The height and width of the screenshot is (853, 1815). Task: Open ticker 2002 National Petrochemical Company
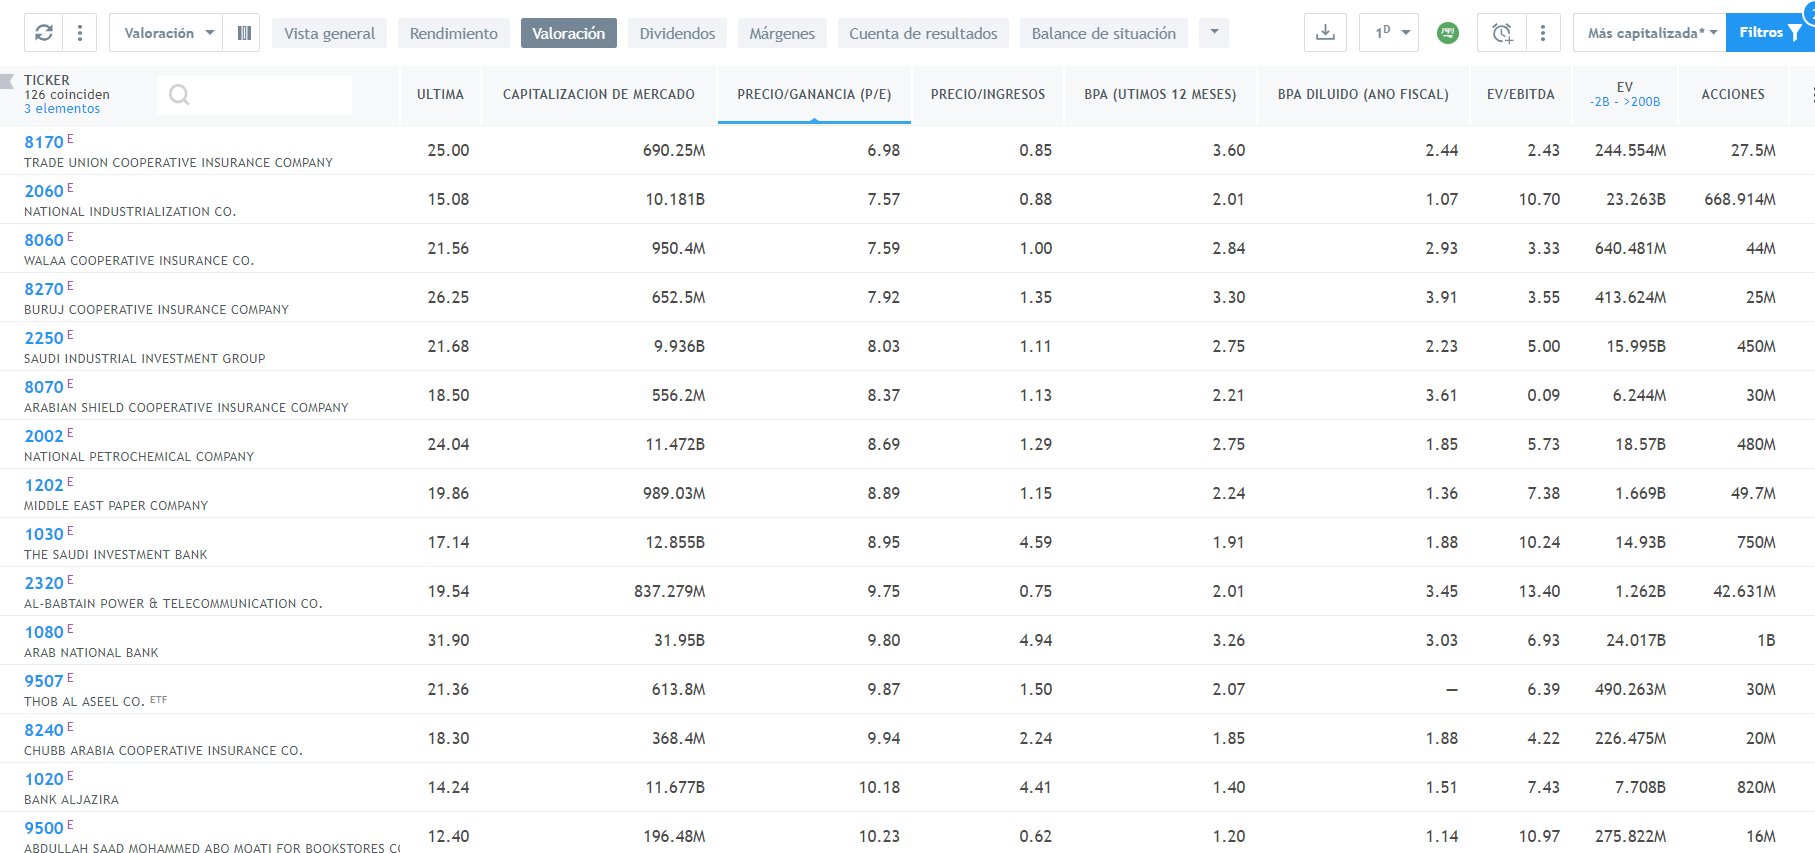44,436
